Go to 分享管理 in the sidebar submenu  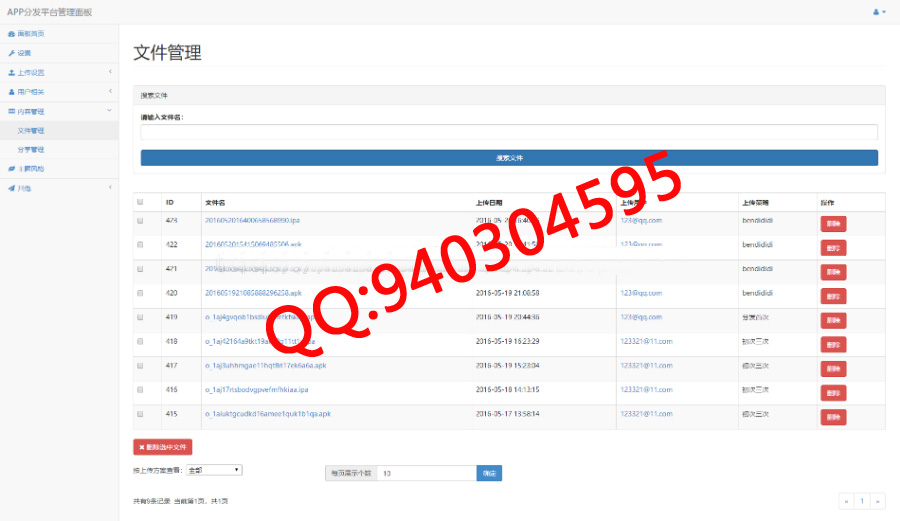31,150
